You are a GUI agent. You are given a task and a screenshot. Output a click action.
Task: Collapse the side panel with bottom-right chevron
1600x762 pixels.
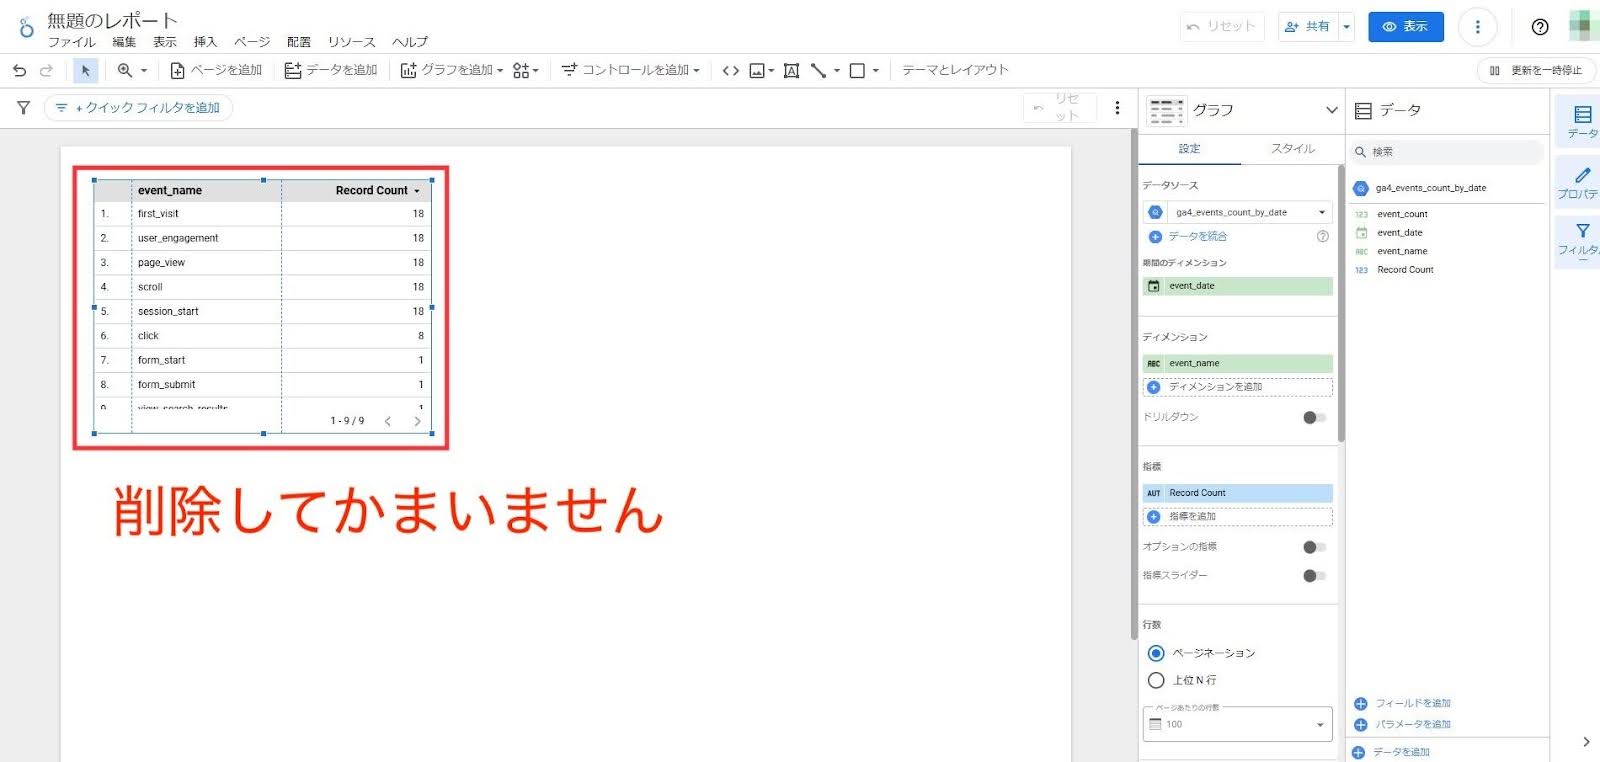point(1586,742)
